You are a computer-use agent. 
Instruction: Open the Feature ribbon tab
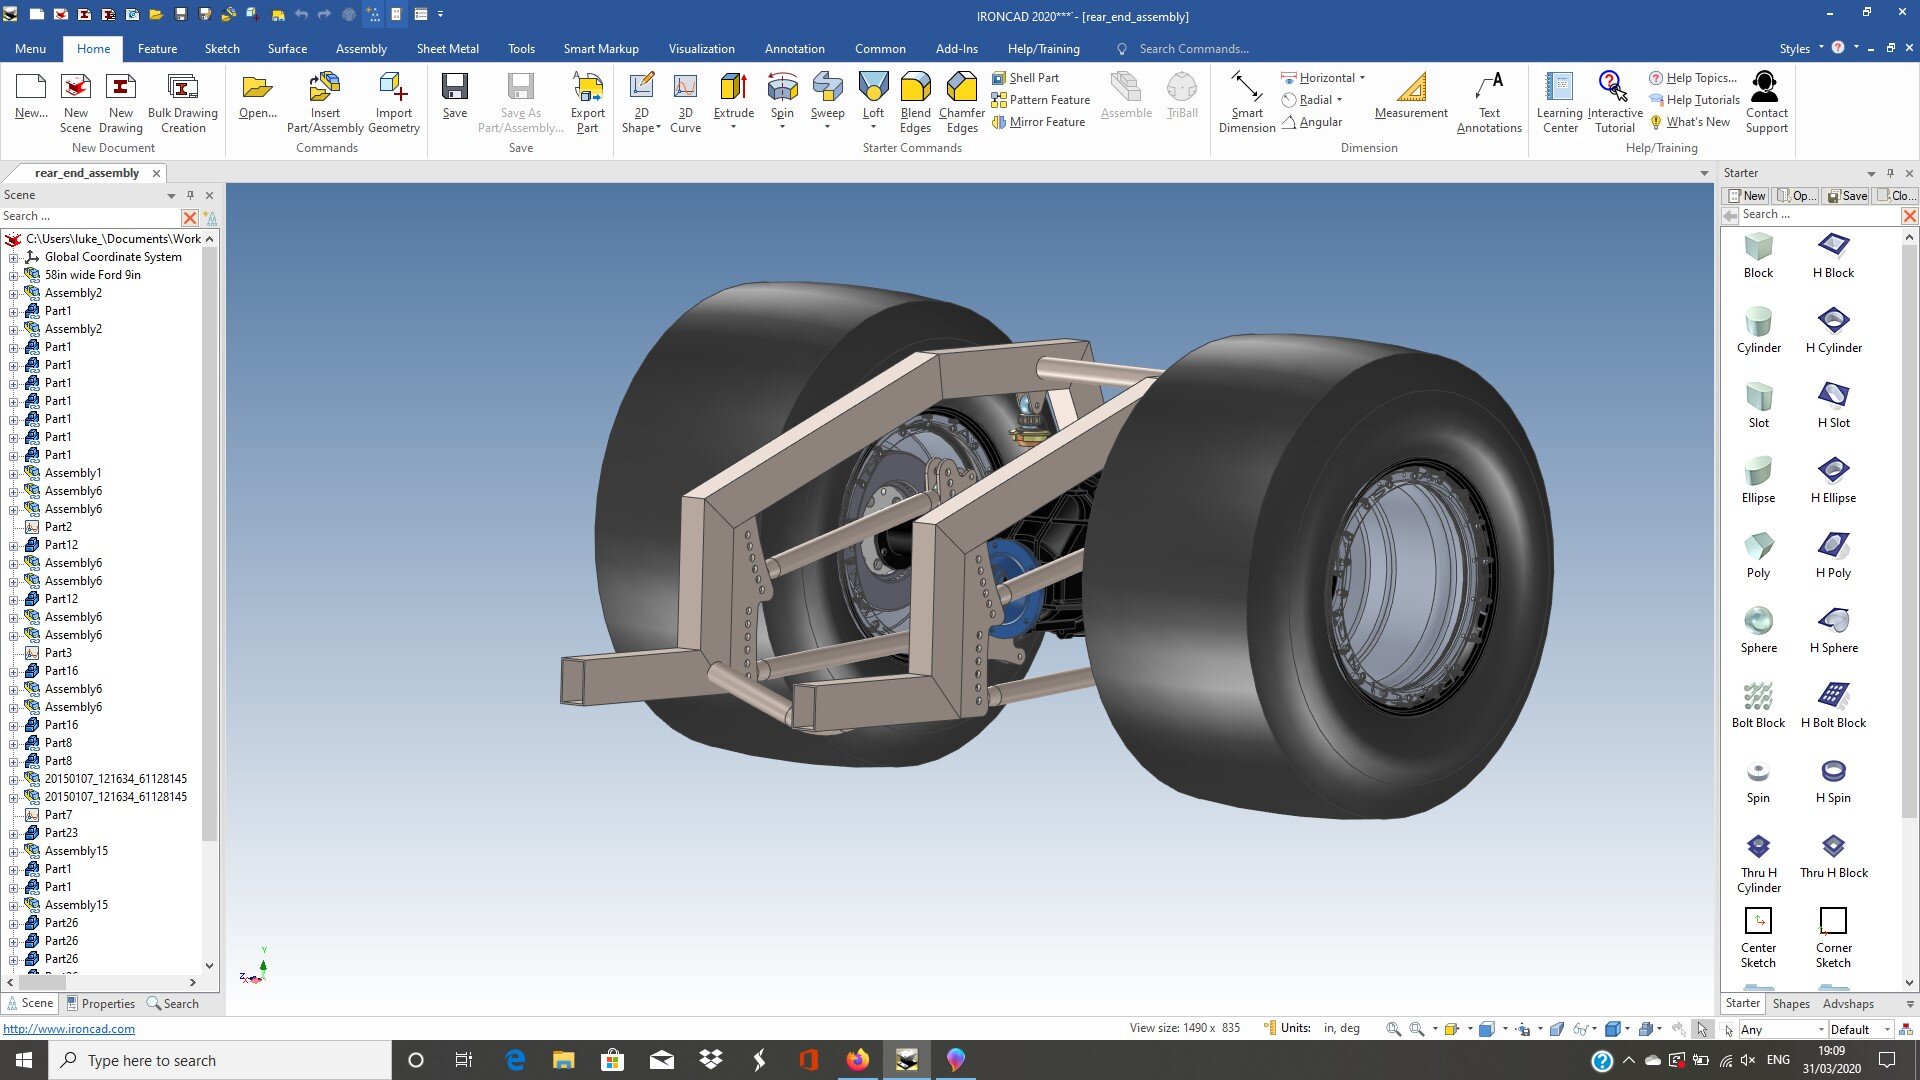[x=157, y=48]
